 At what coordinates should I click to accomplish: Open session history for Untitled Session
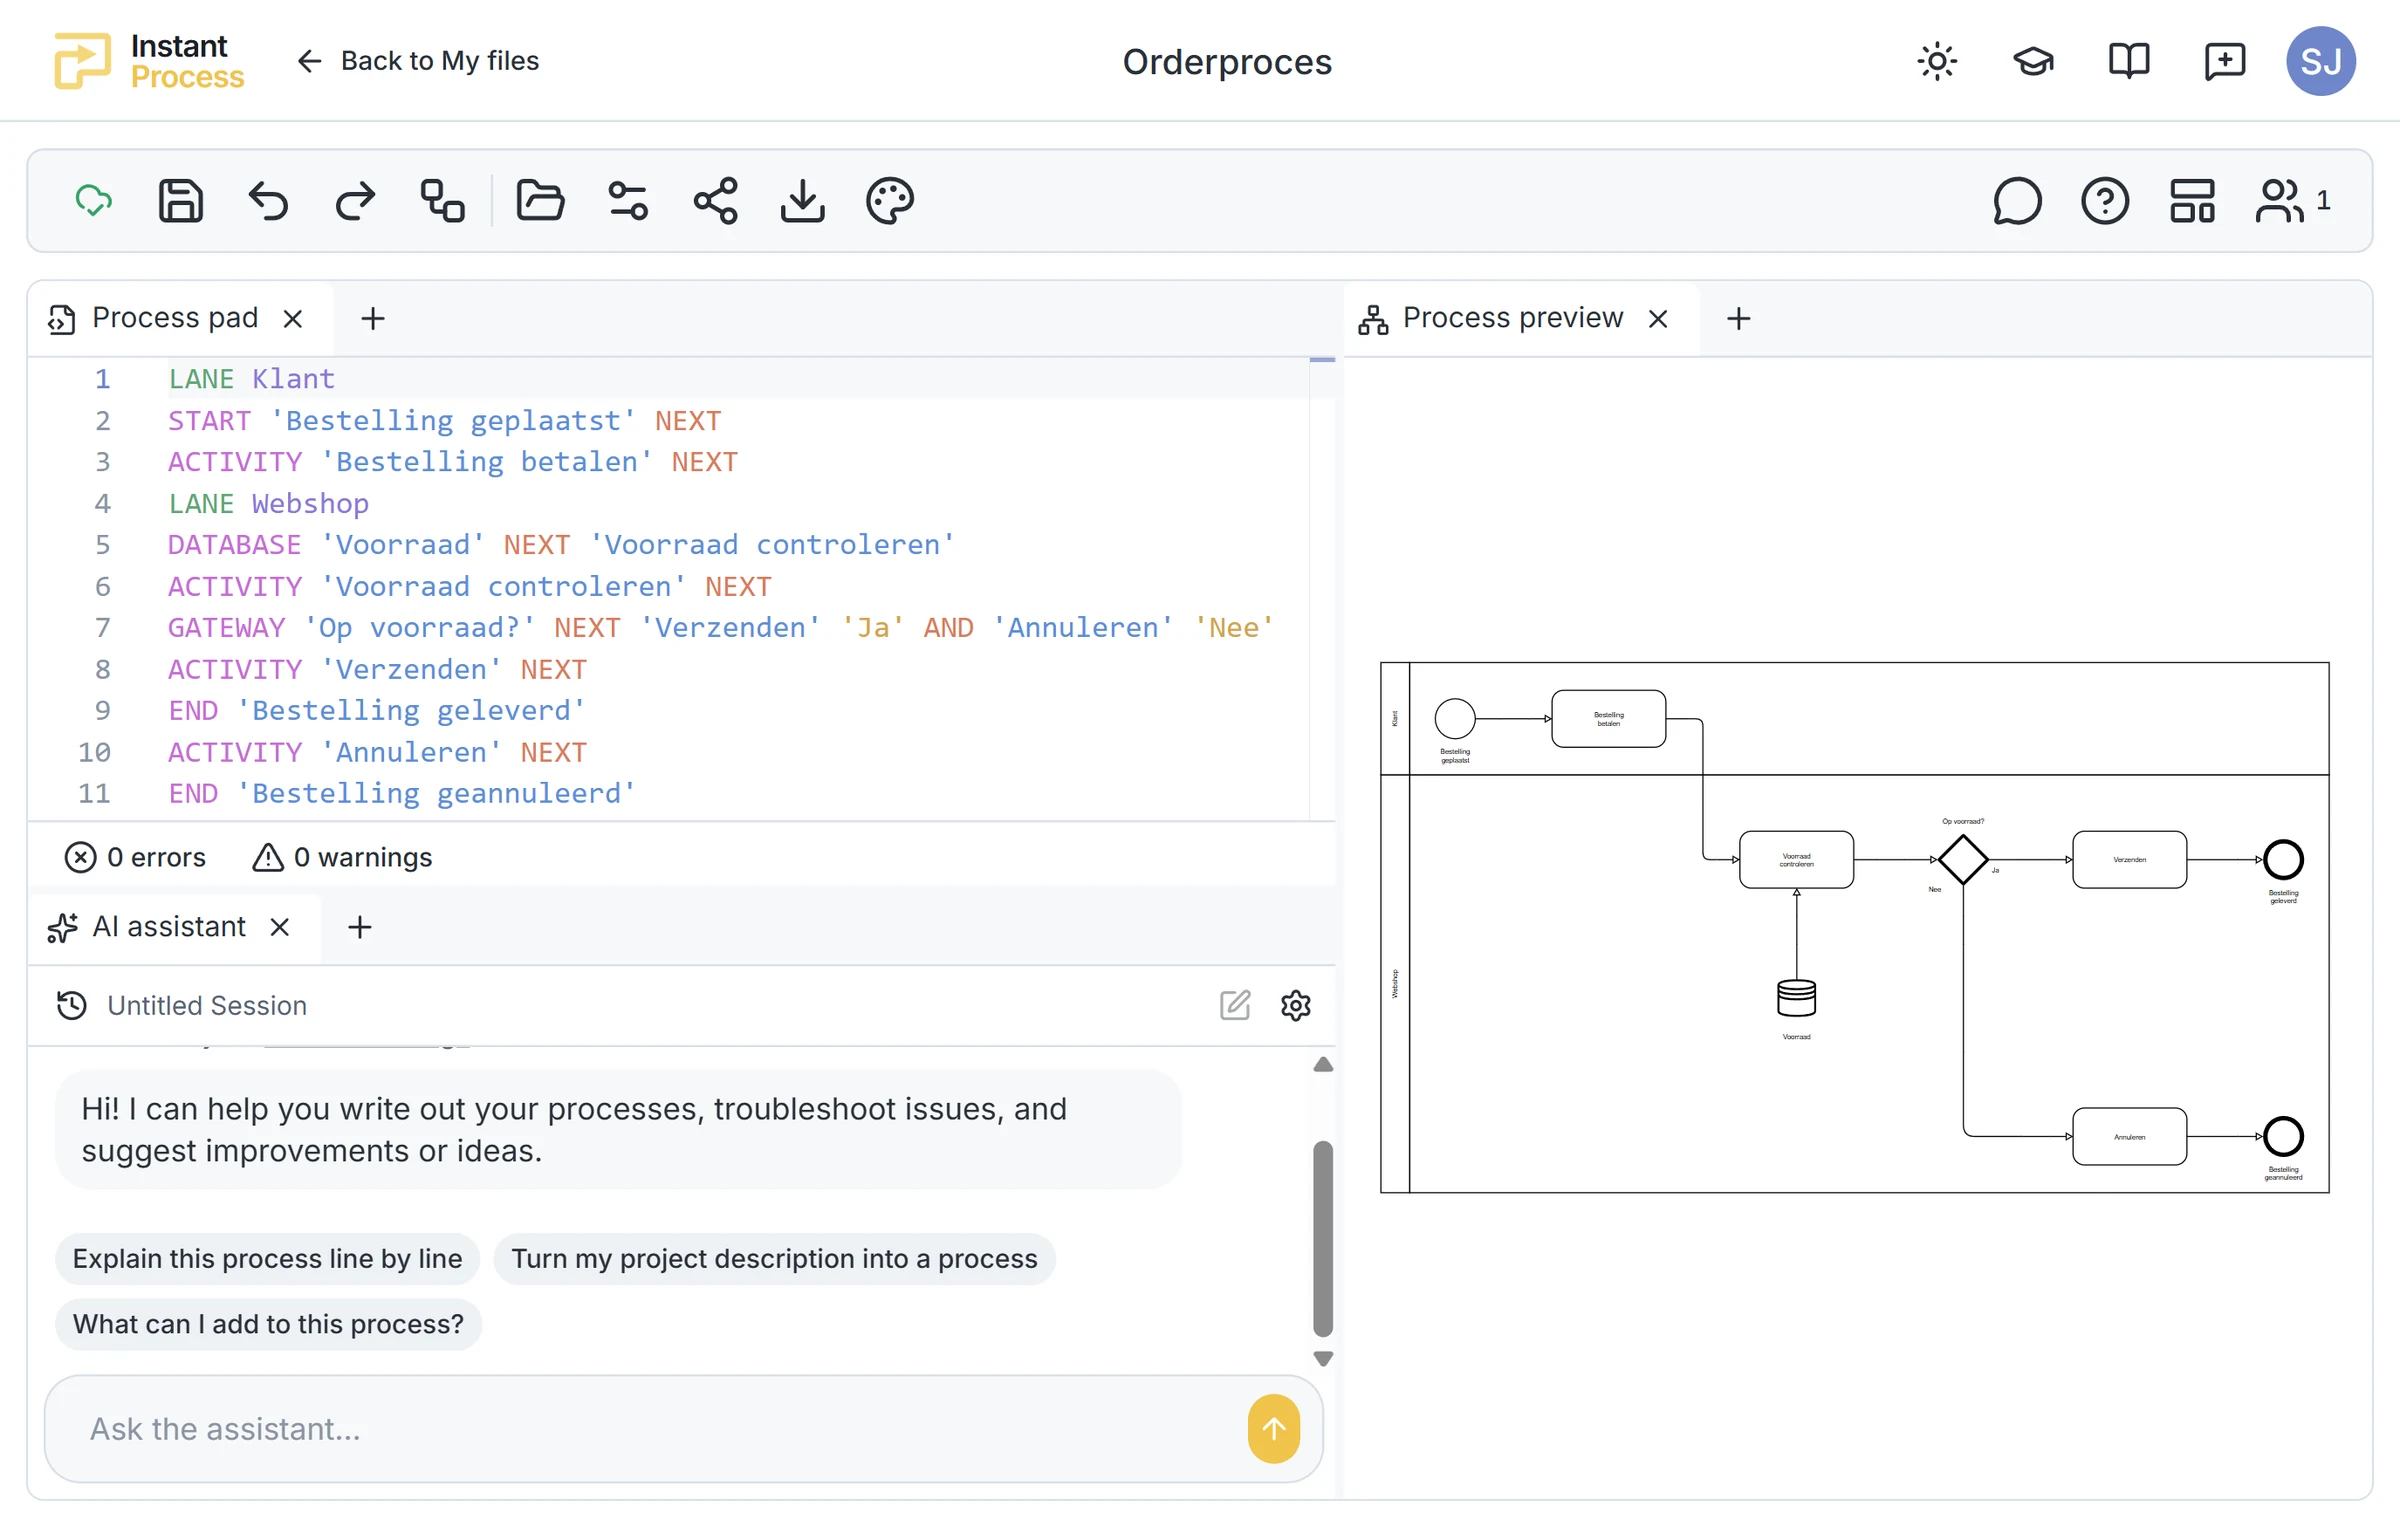pyautogui.click(x=72, y=1006)
